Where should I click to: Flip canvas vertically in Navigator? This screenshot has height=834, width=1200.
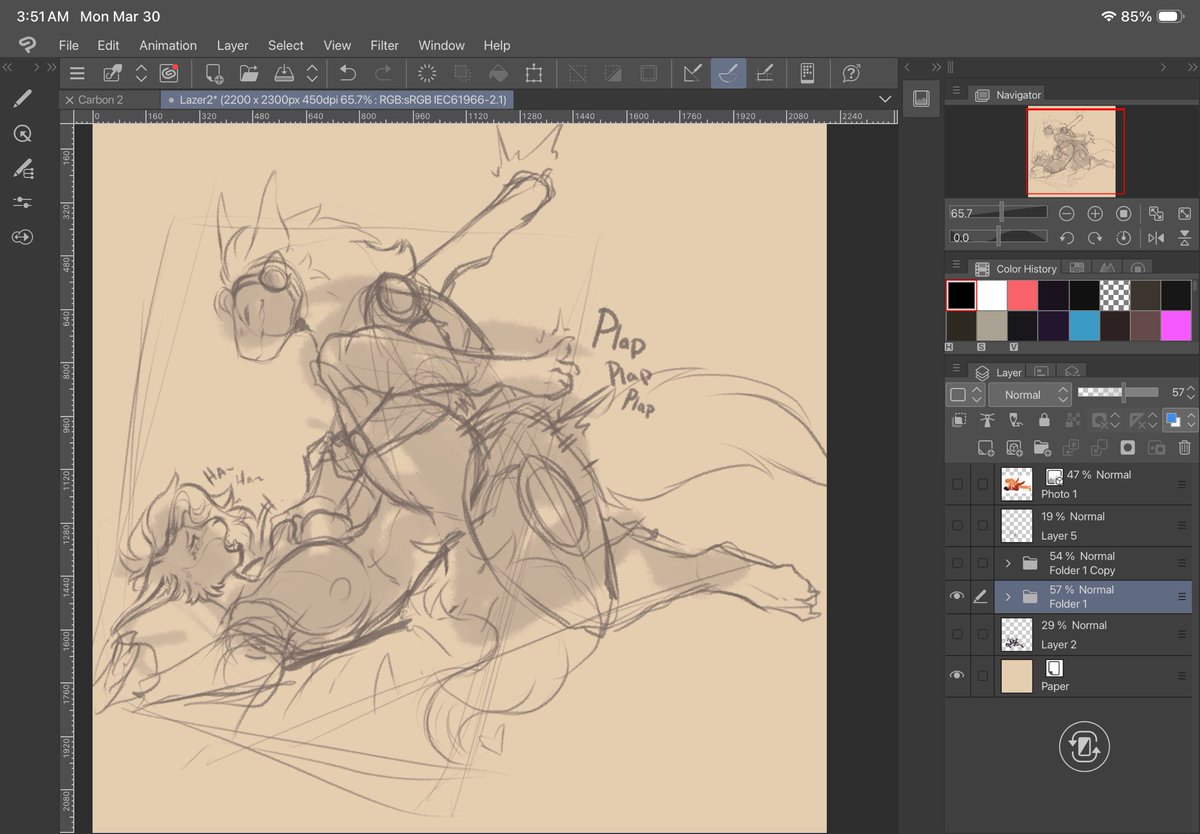point(1184,238)
